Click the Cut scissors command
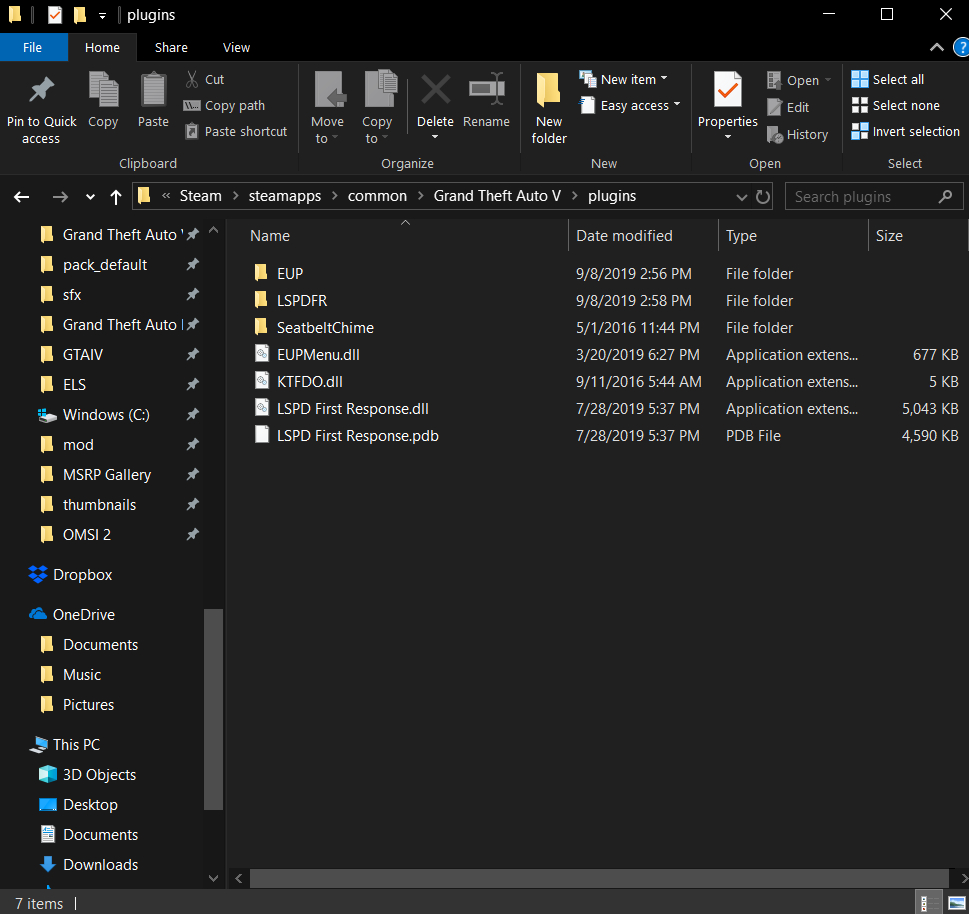 click(x=205, y=79)
